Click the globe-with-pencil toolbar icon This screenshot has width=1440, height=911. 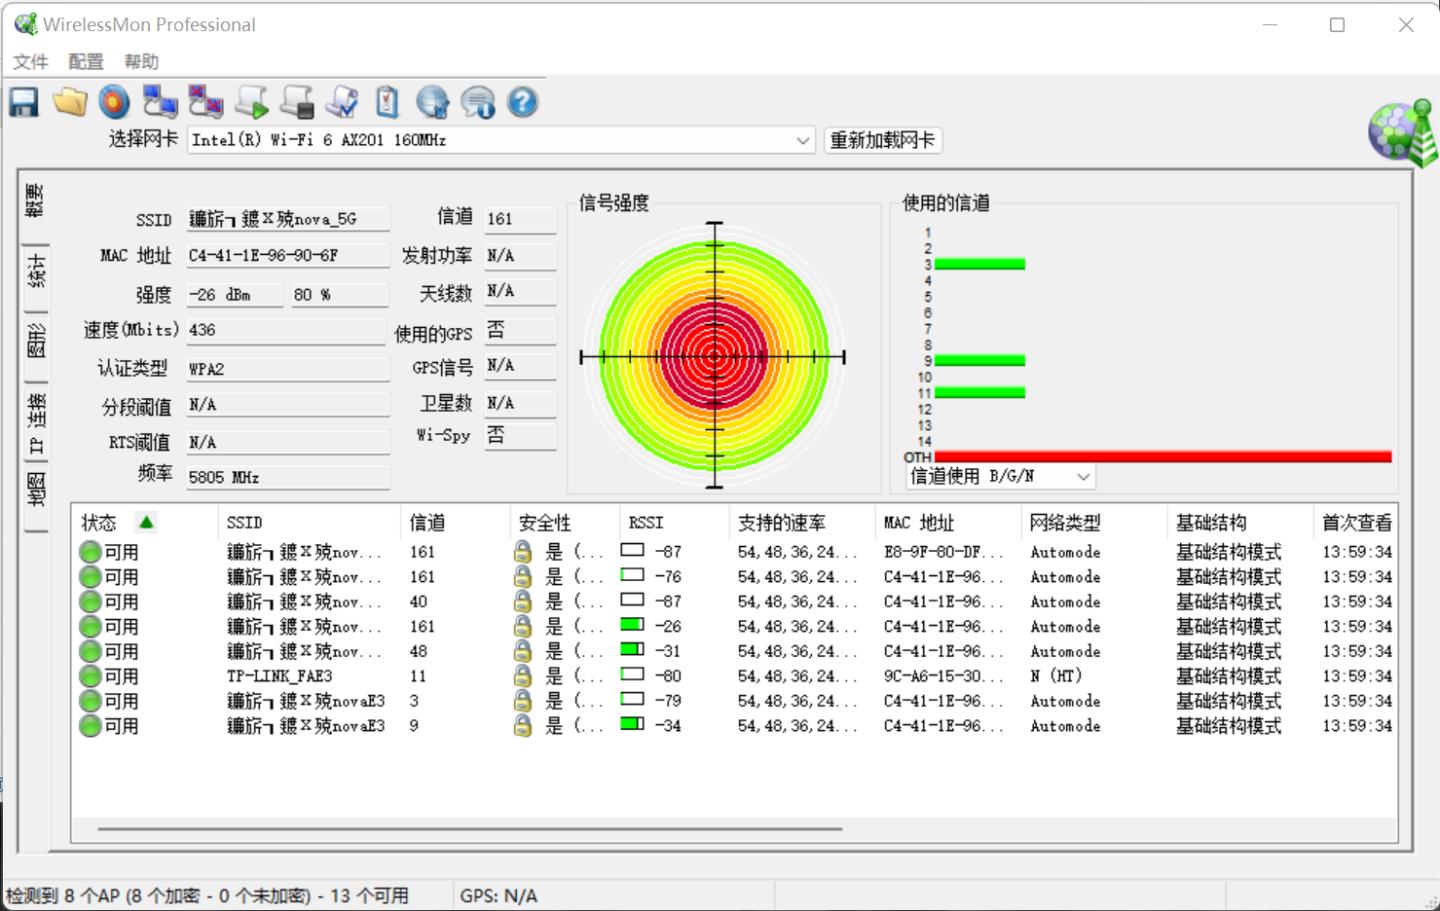point(432,102)
